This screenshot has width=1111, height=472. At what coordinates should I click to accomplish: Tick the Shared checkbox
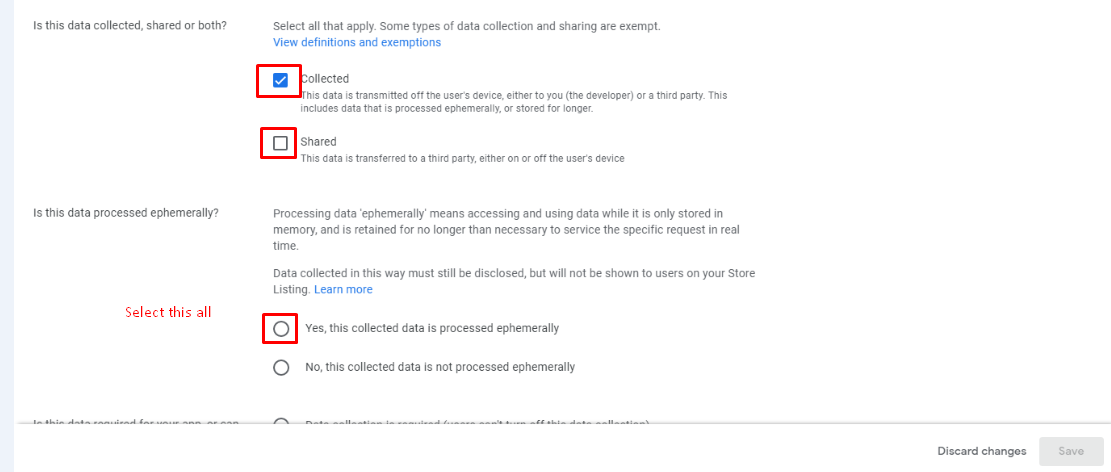click(x=281, y=143)
